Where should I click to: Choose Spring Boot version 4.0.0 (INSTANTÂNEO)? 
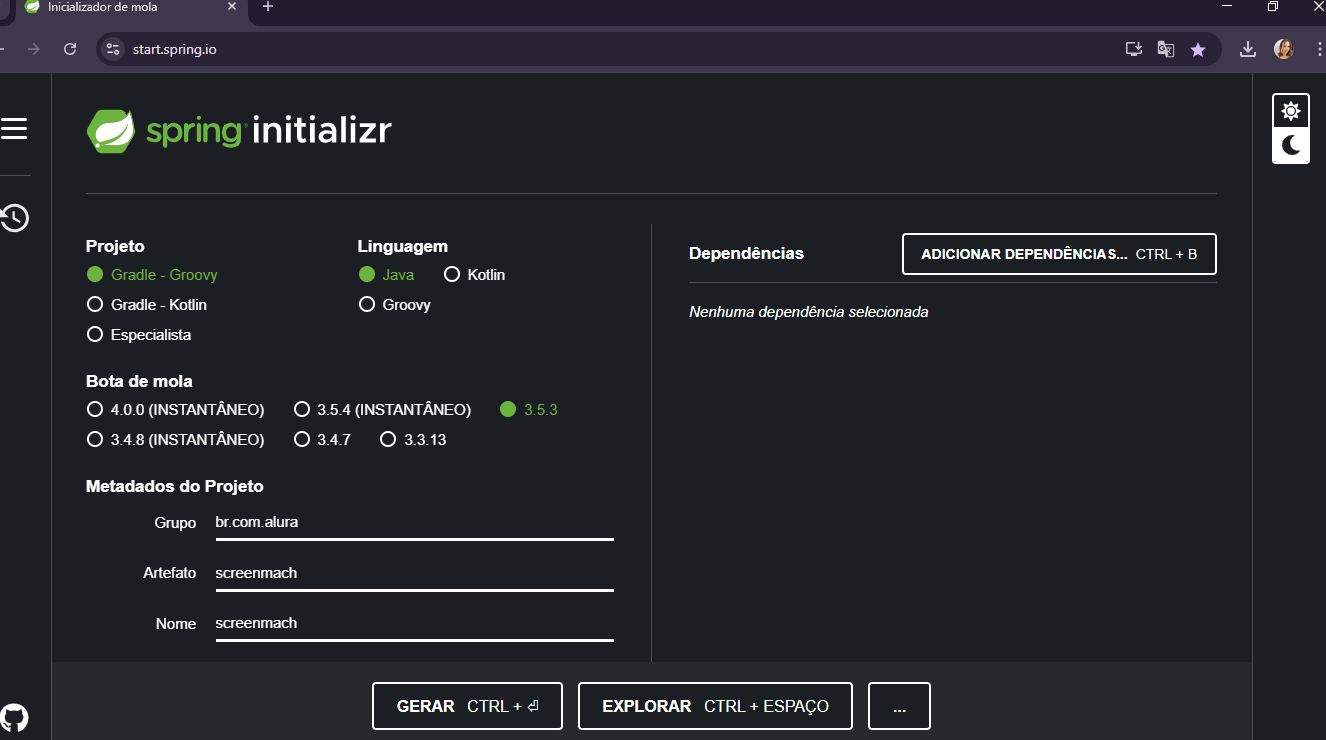[x=176, y=409]
